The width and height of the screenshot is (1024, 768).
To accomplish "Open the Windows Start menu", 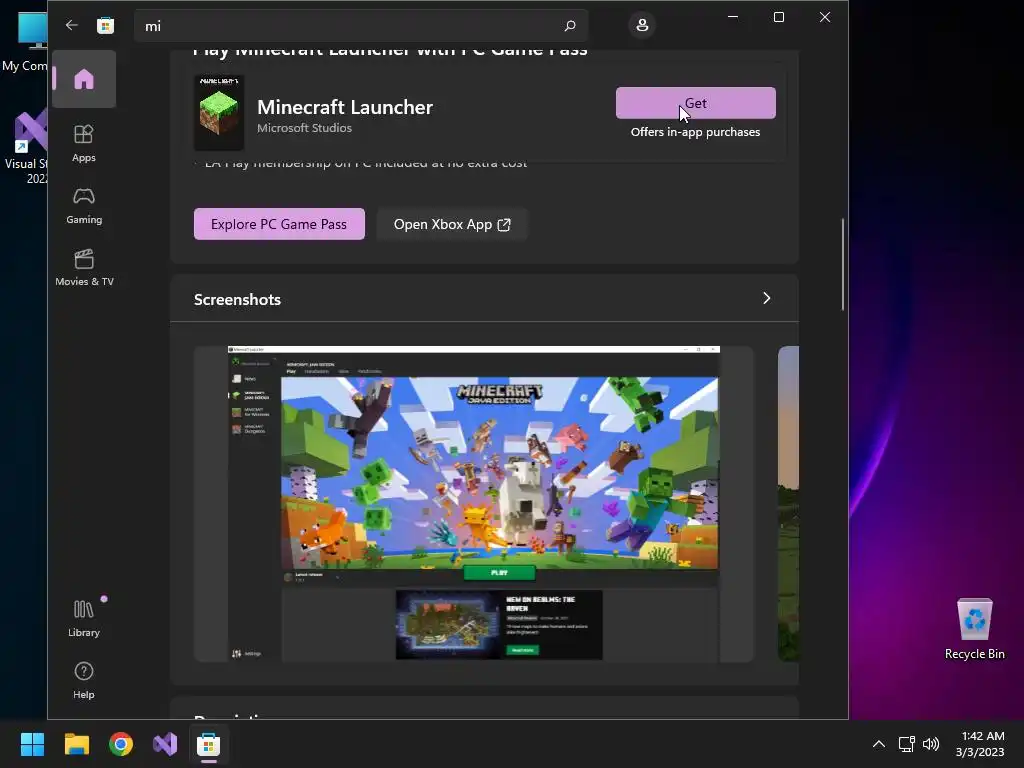I will pyautogui.click(x=32, y=744).
